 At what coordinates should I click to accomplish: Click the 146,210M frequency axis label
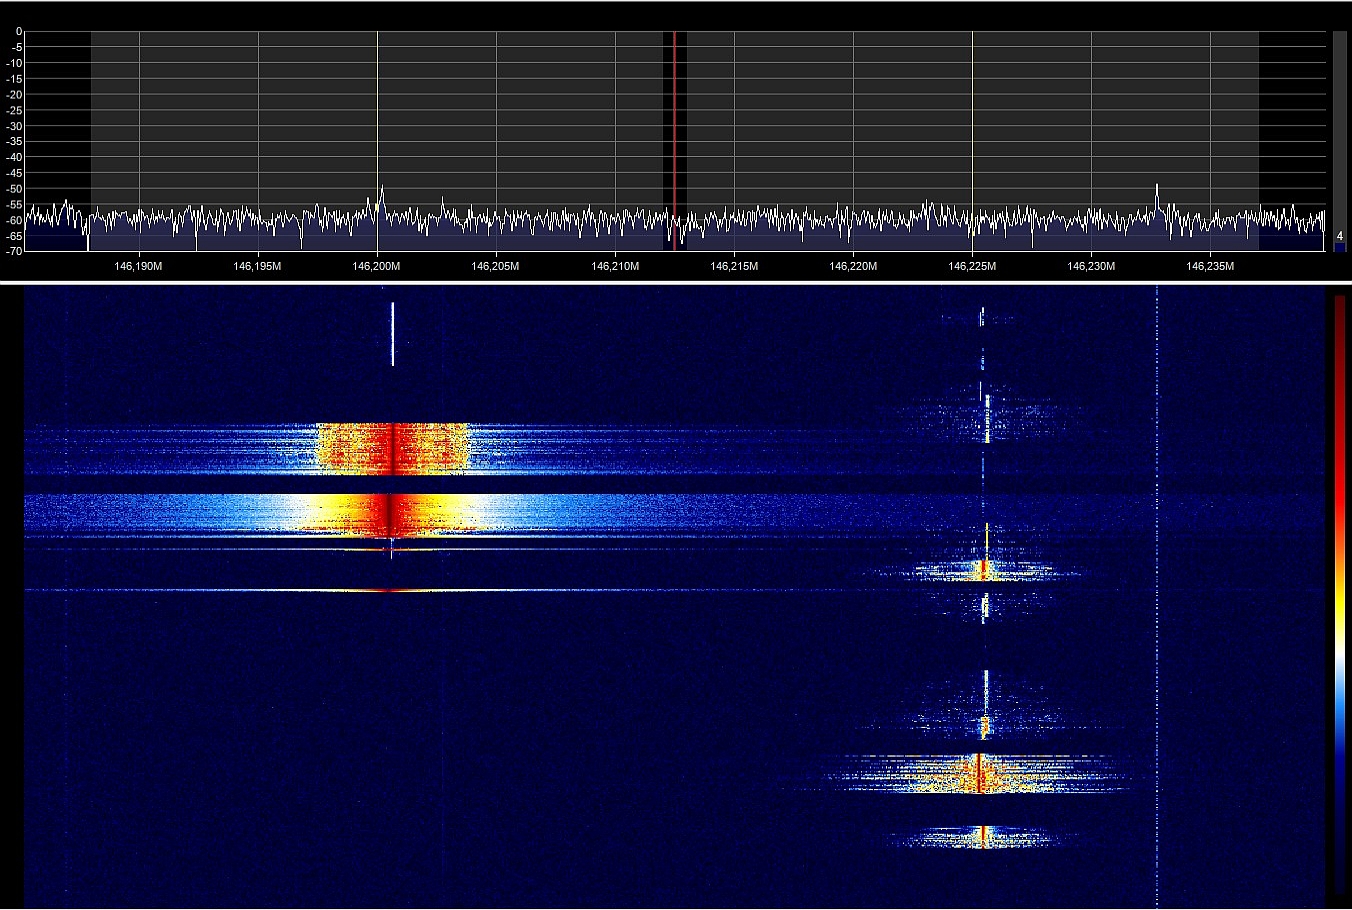(x=614, y=267)
